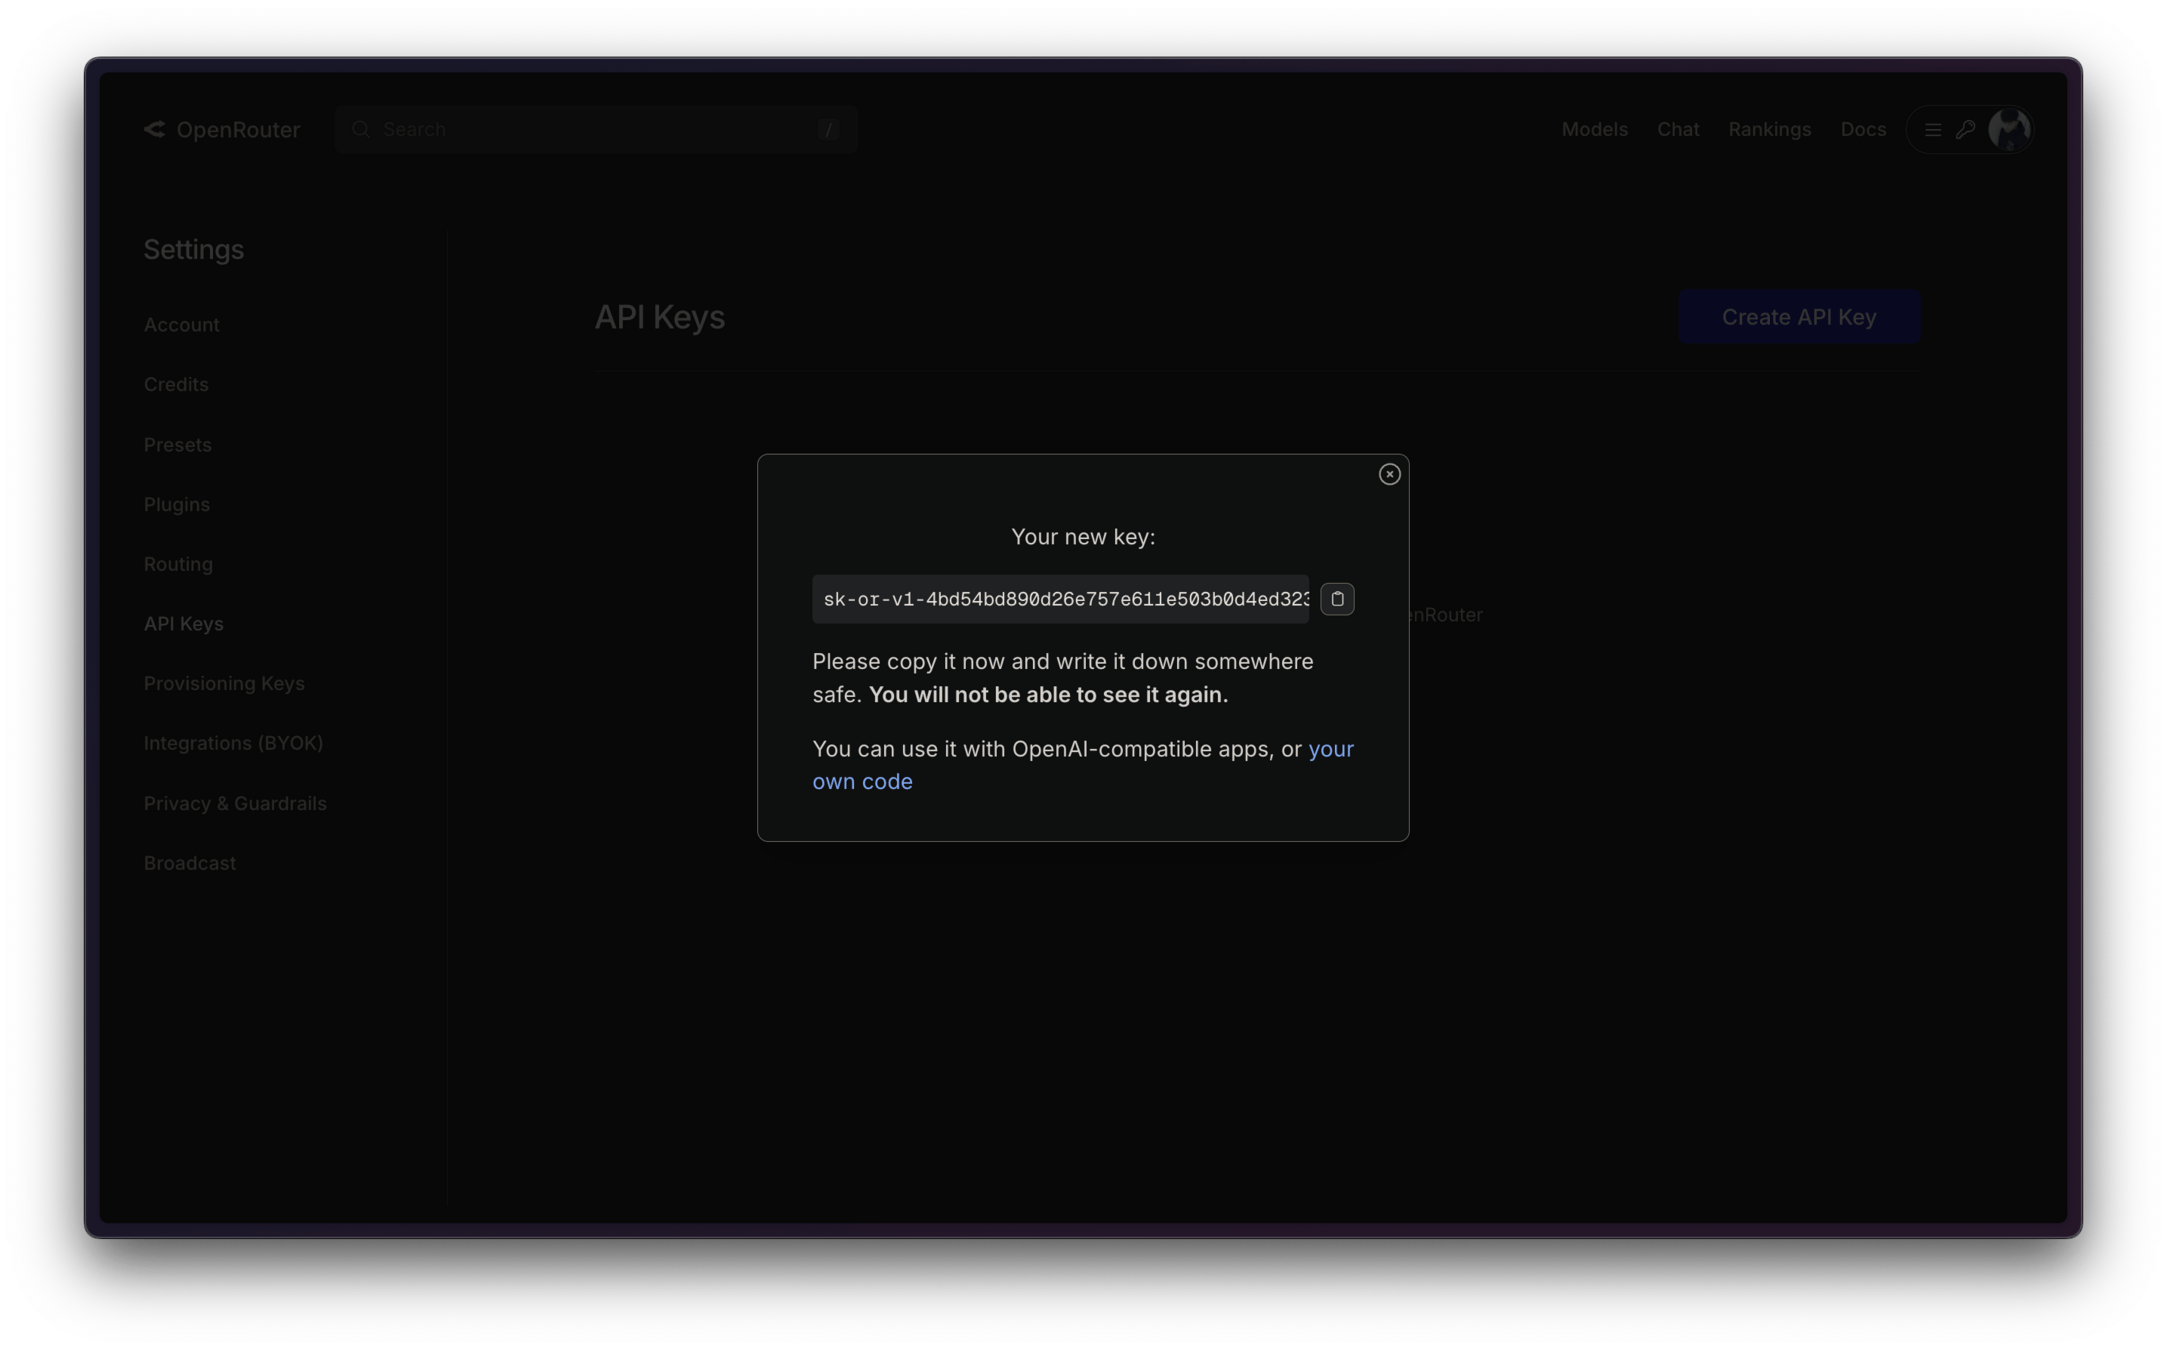Follow the 'your own code' link
Viewport: 2167px width, 1350px height.
click(x=862, y=781)
